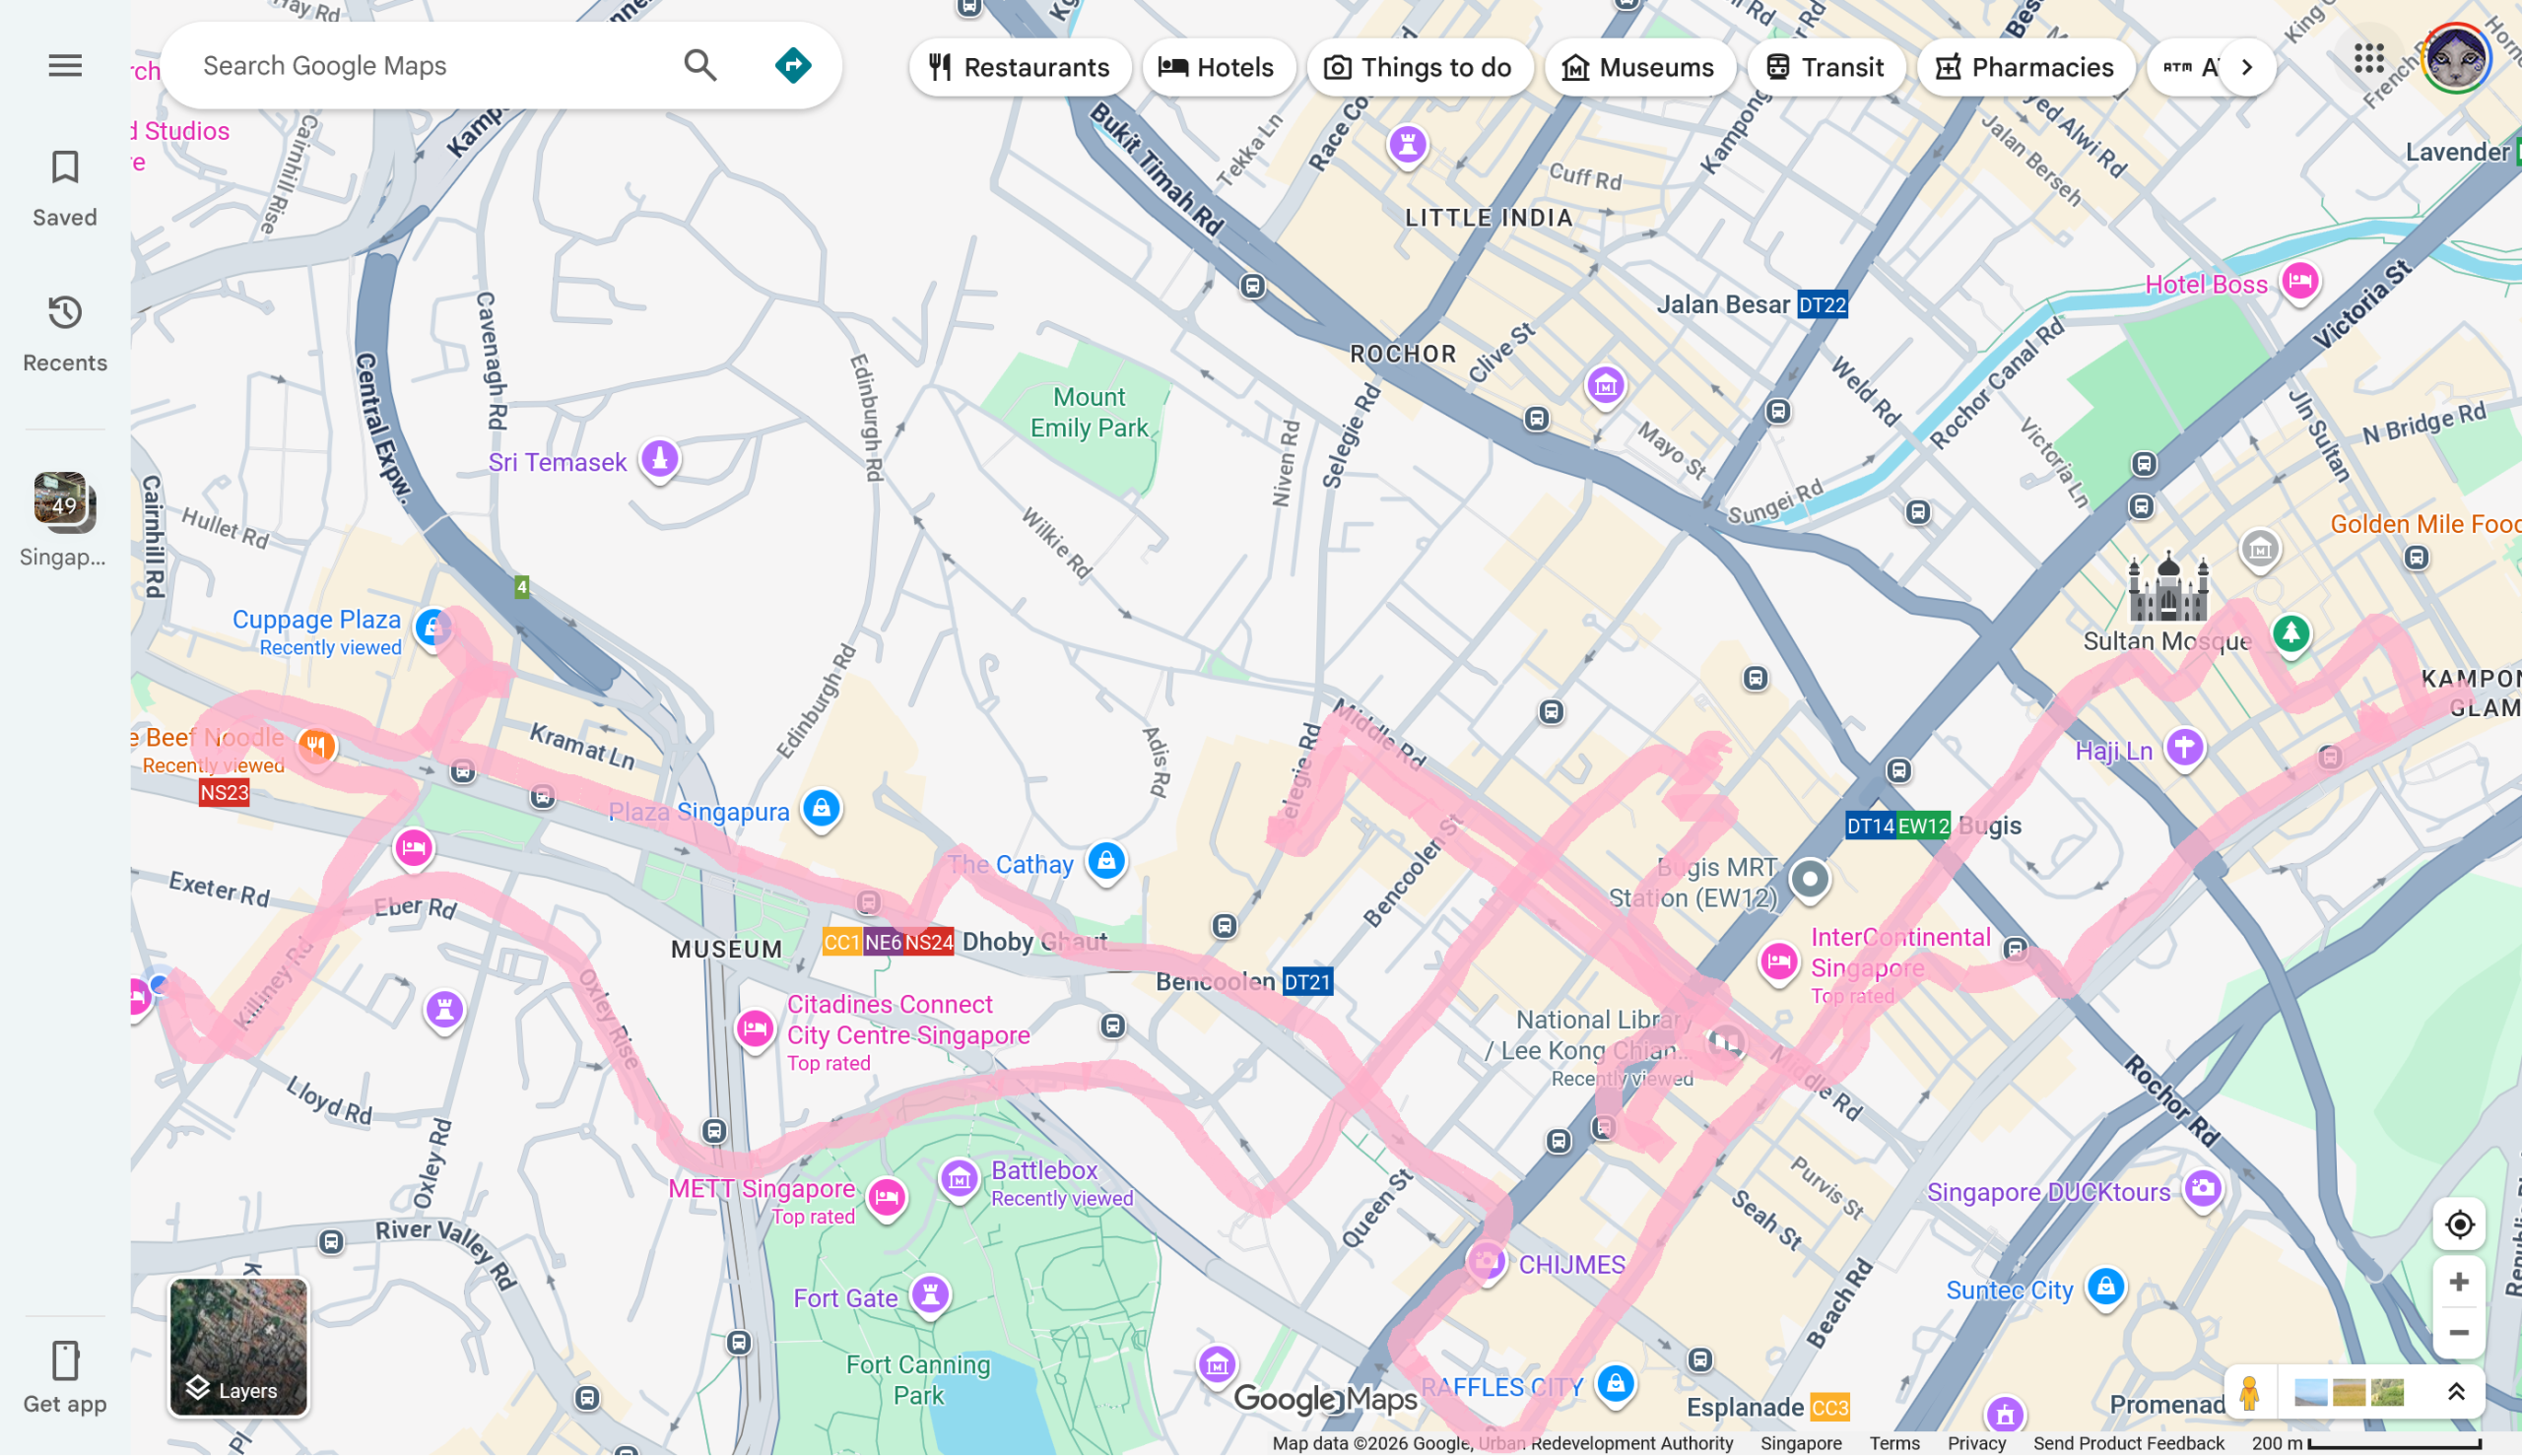Open the Terms link in footer
The width and height of the screenshot is (2522, 1456).
(1894, 1443)
